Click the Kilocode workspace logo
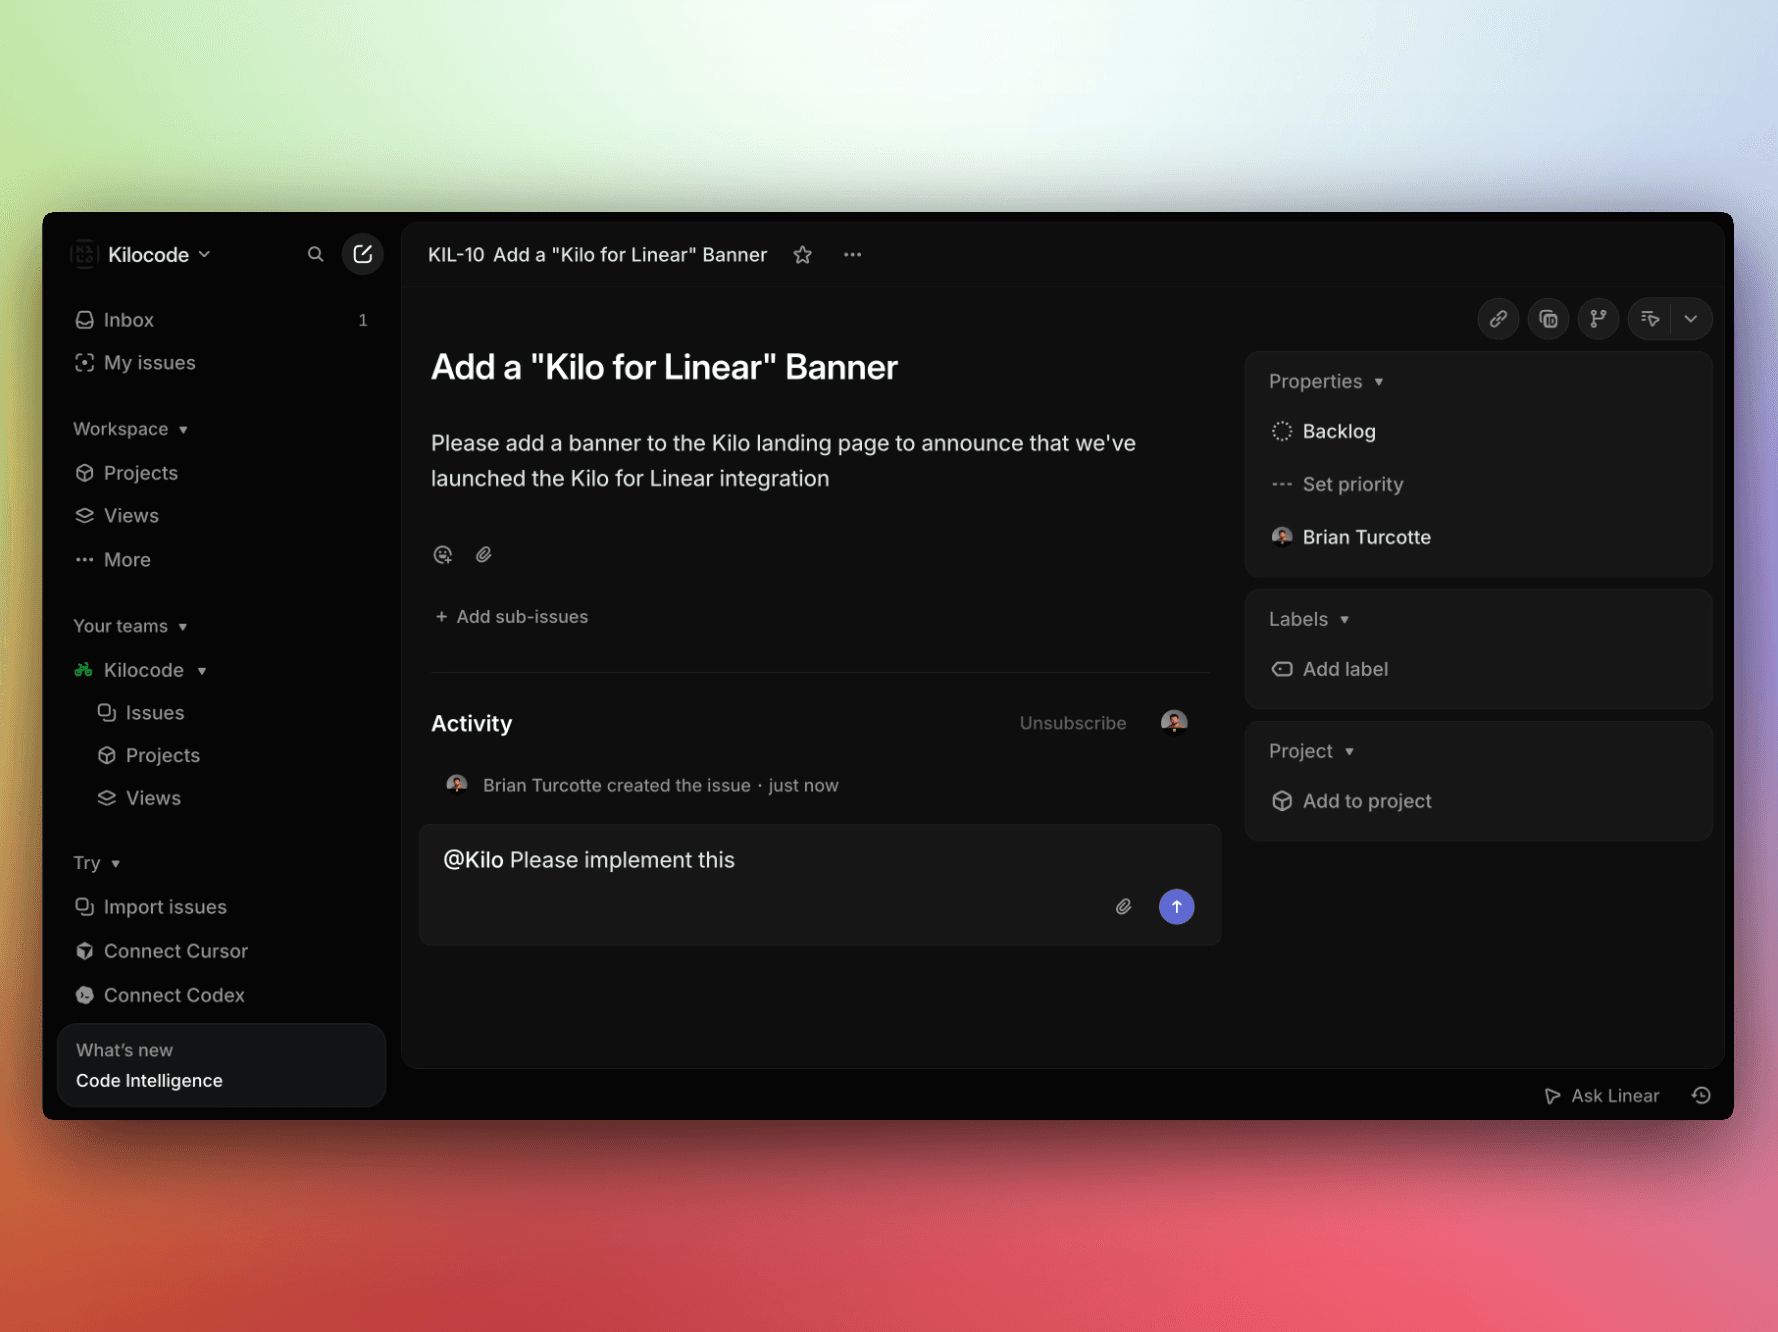Image resolution: width=1778 pixels, height=1332 pixels. 84,254
